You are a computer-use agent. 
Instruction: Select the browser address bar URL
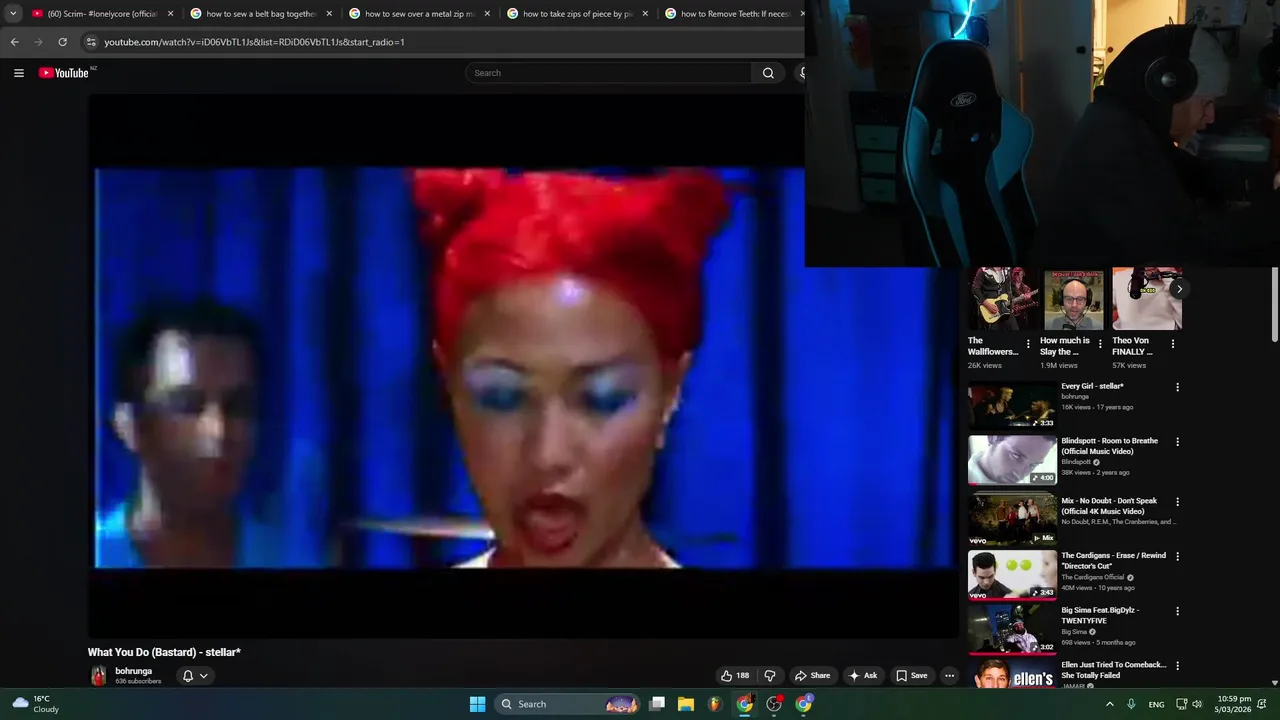[x=254, y=42]
